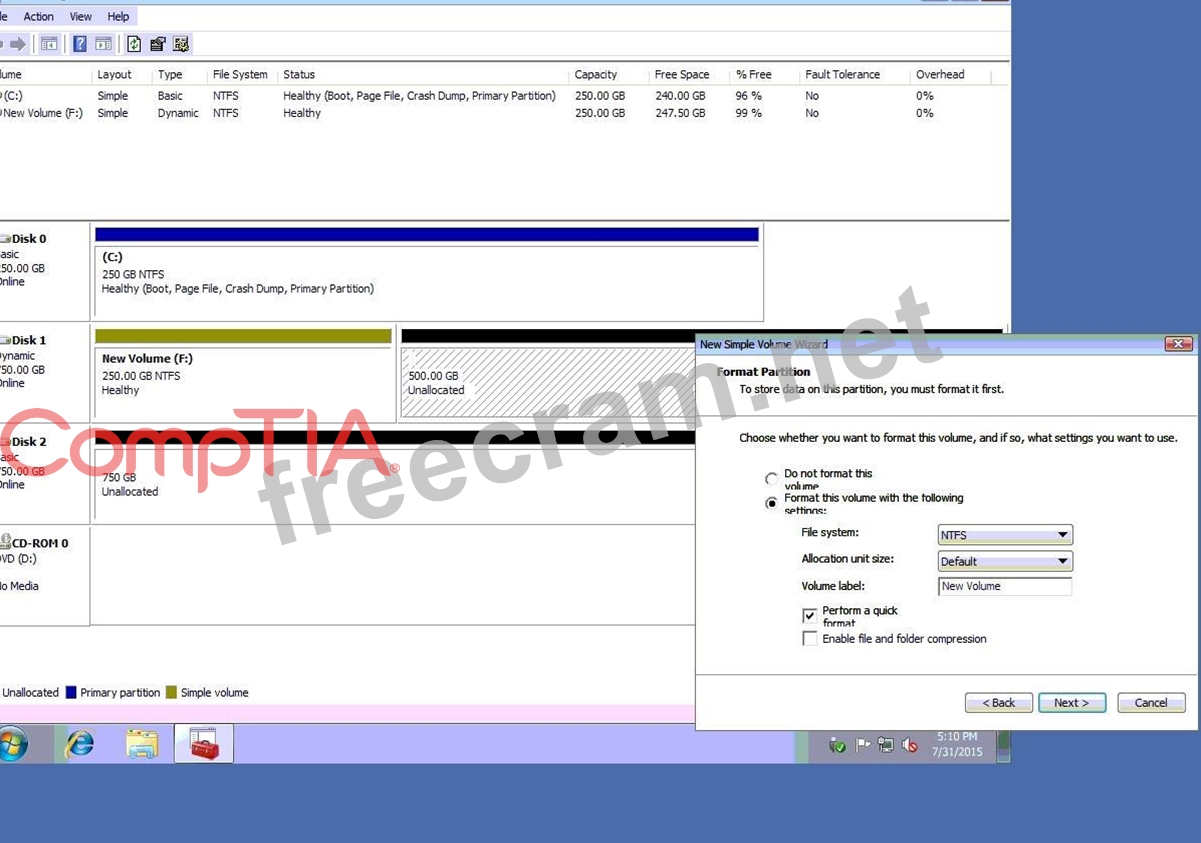This screenshot has width=1201, height=843.
Task: Click the Refresh toolbar icon
Action: pos(134,44)
